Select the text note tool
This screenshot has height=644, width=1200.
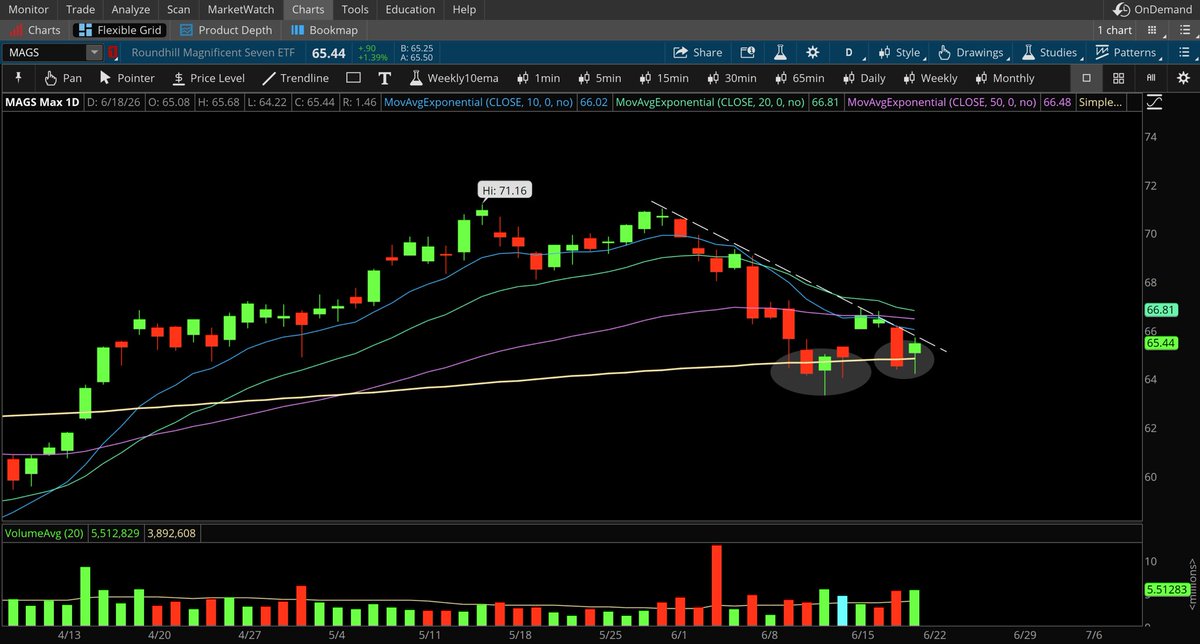click(x=384, y=78)
